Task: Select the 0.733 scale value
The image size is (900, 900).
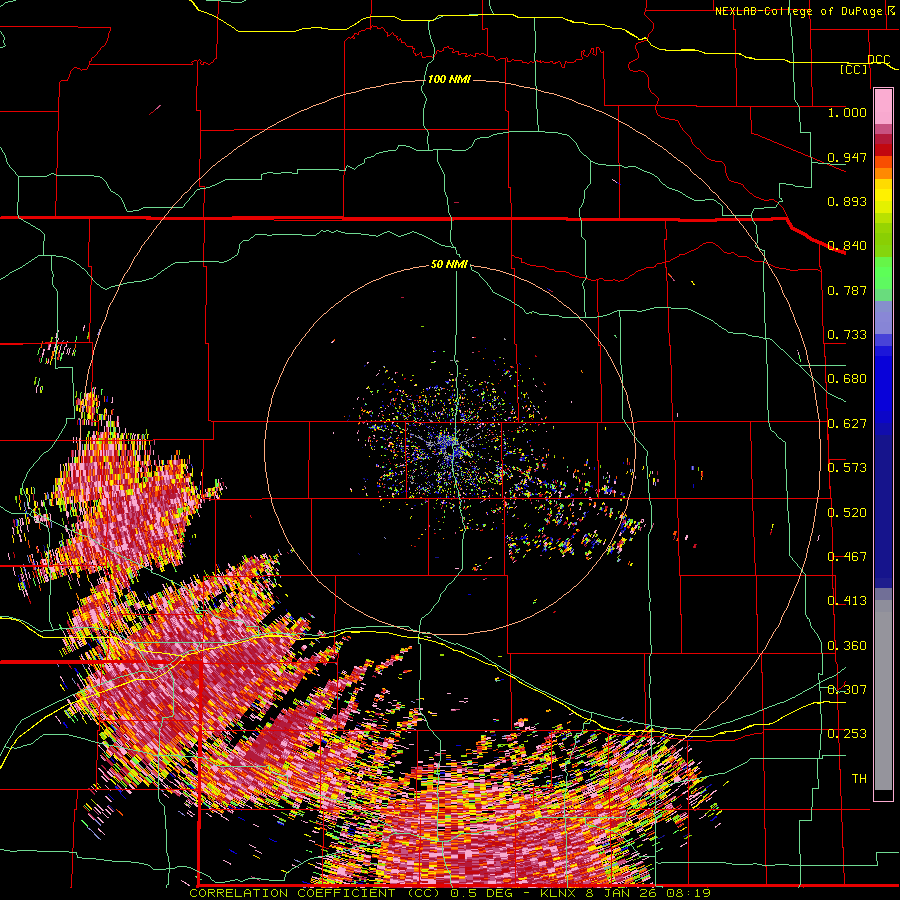Action: (847, 335)
